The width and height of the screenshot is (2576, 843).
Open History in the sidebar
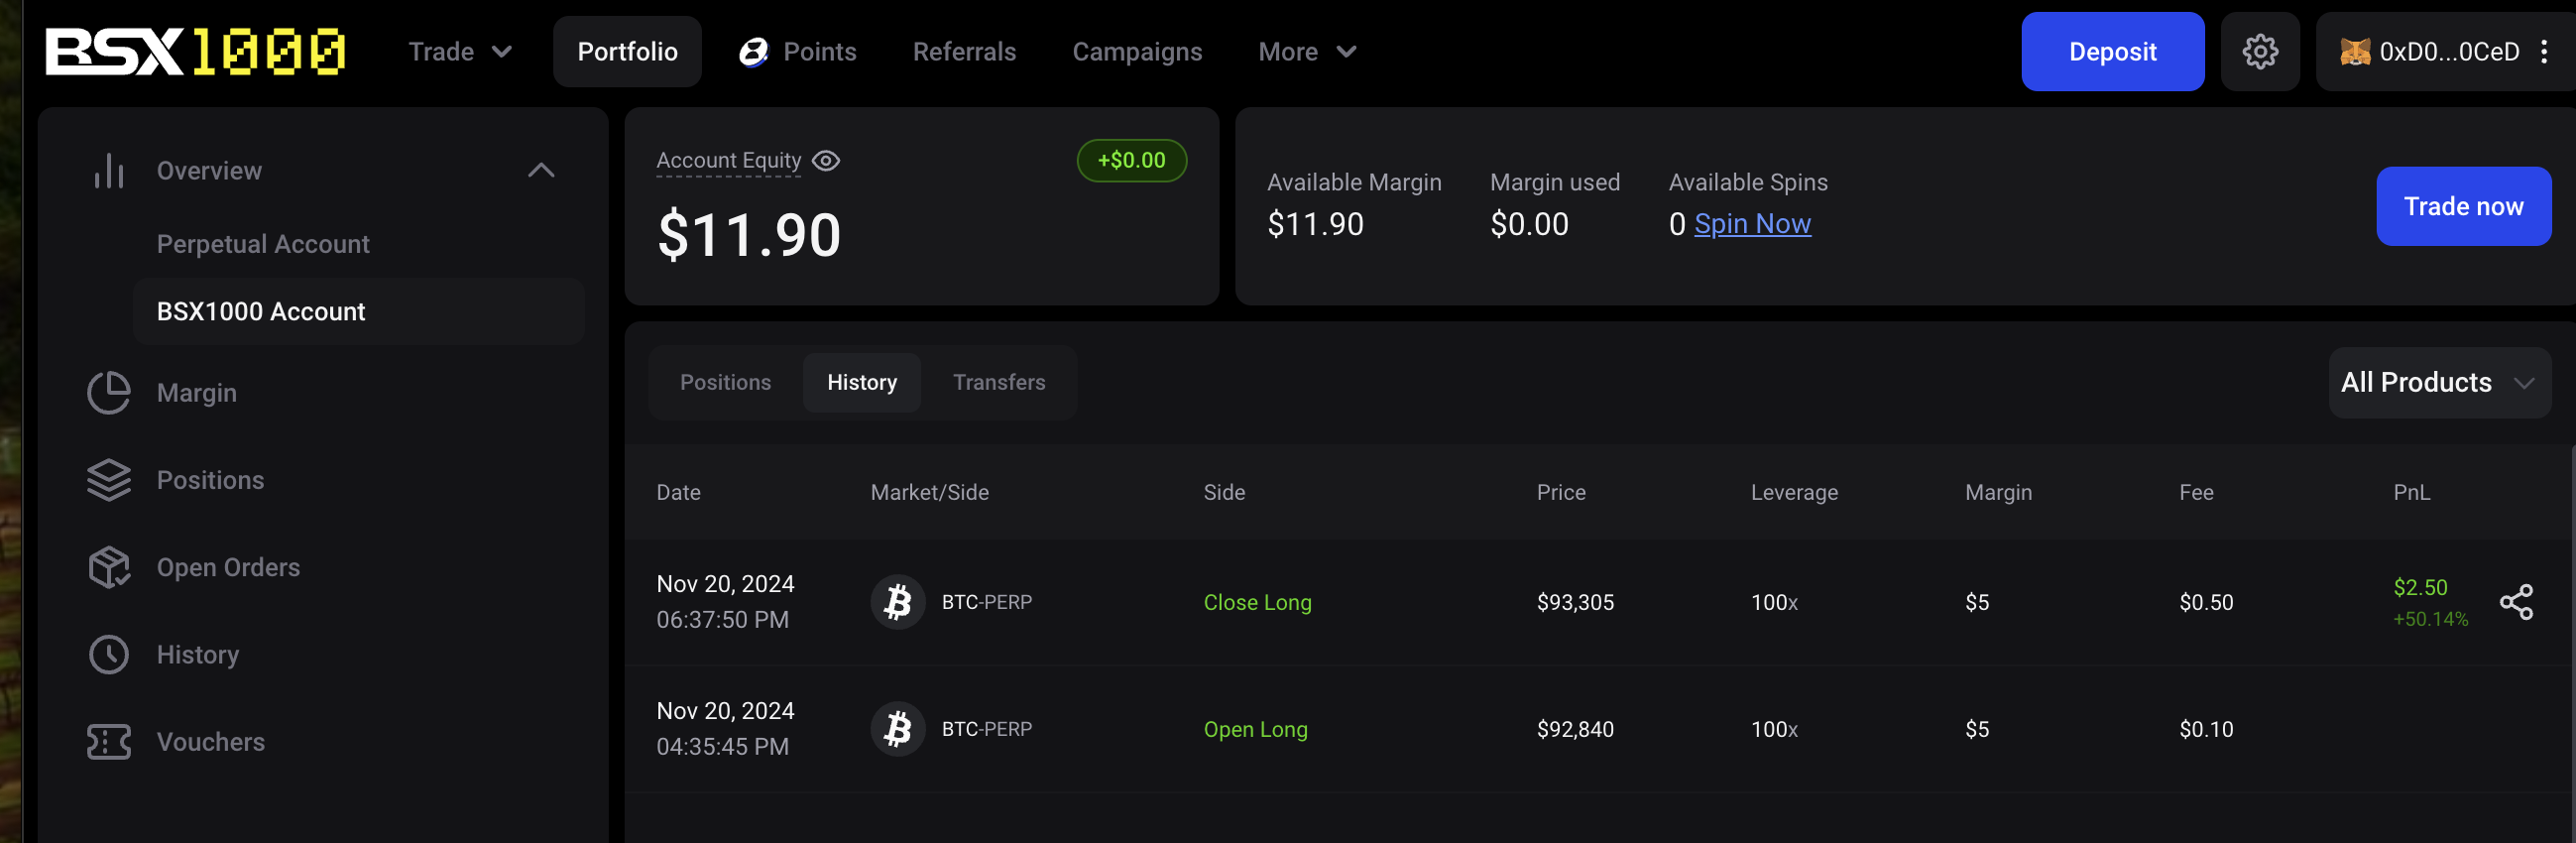[x=198, y=655]
